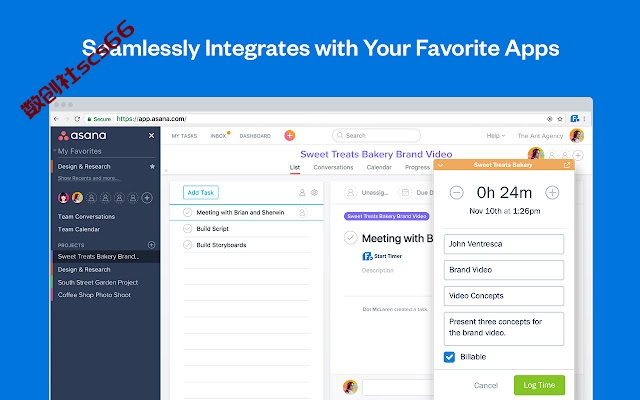Screen dimensions: 640x400
Task: Open Coffee Shop Photo Shoot project
Action: point(94,295)
